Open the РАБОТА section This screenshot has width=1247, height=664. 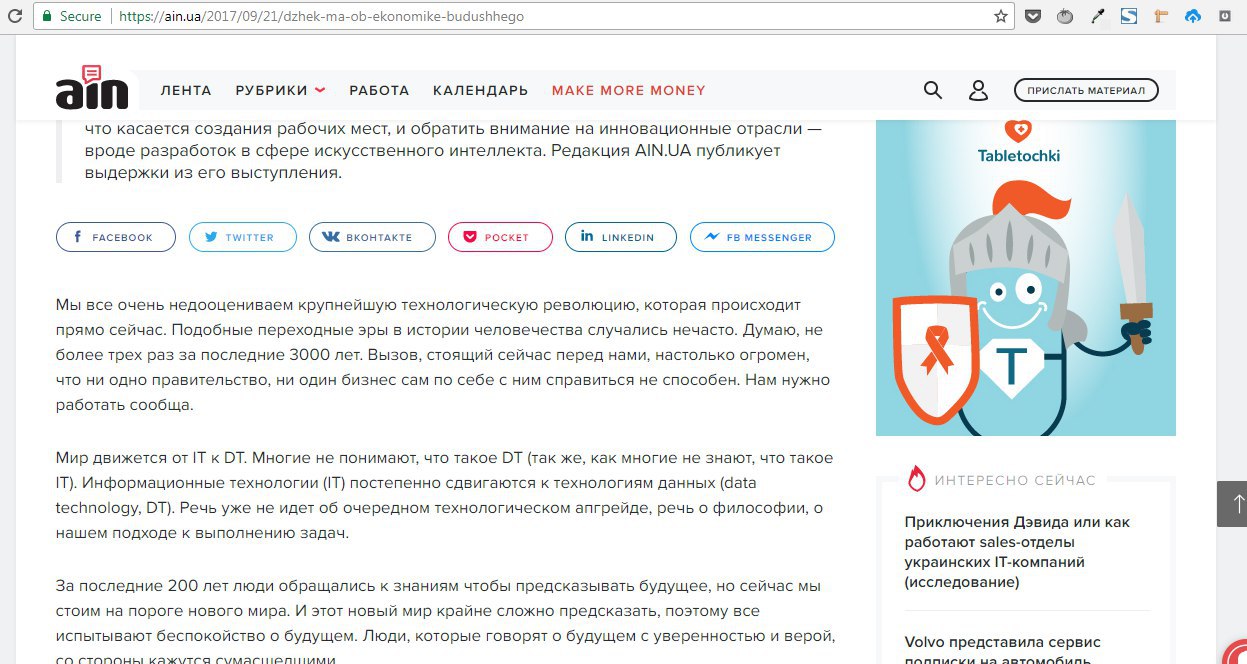[x=379, y=90]
